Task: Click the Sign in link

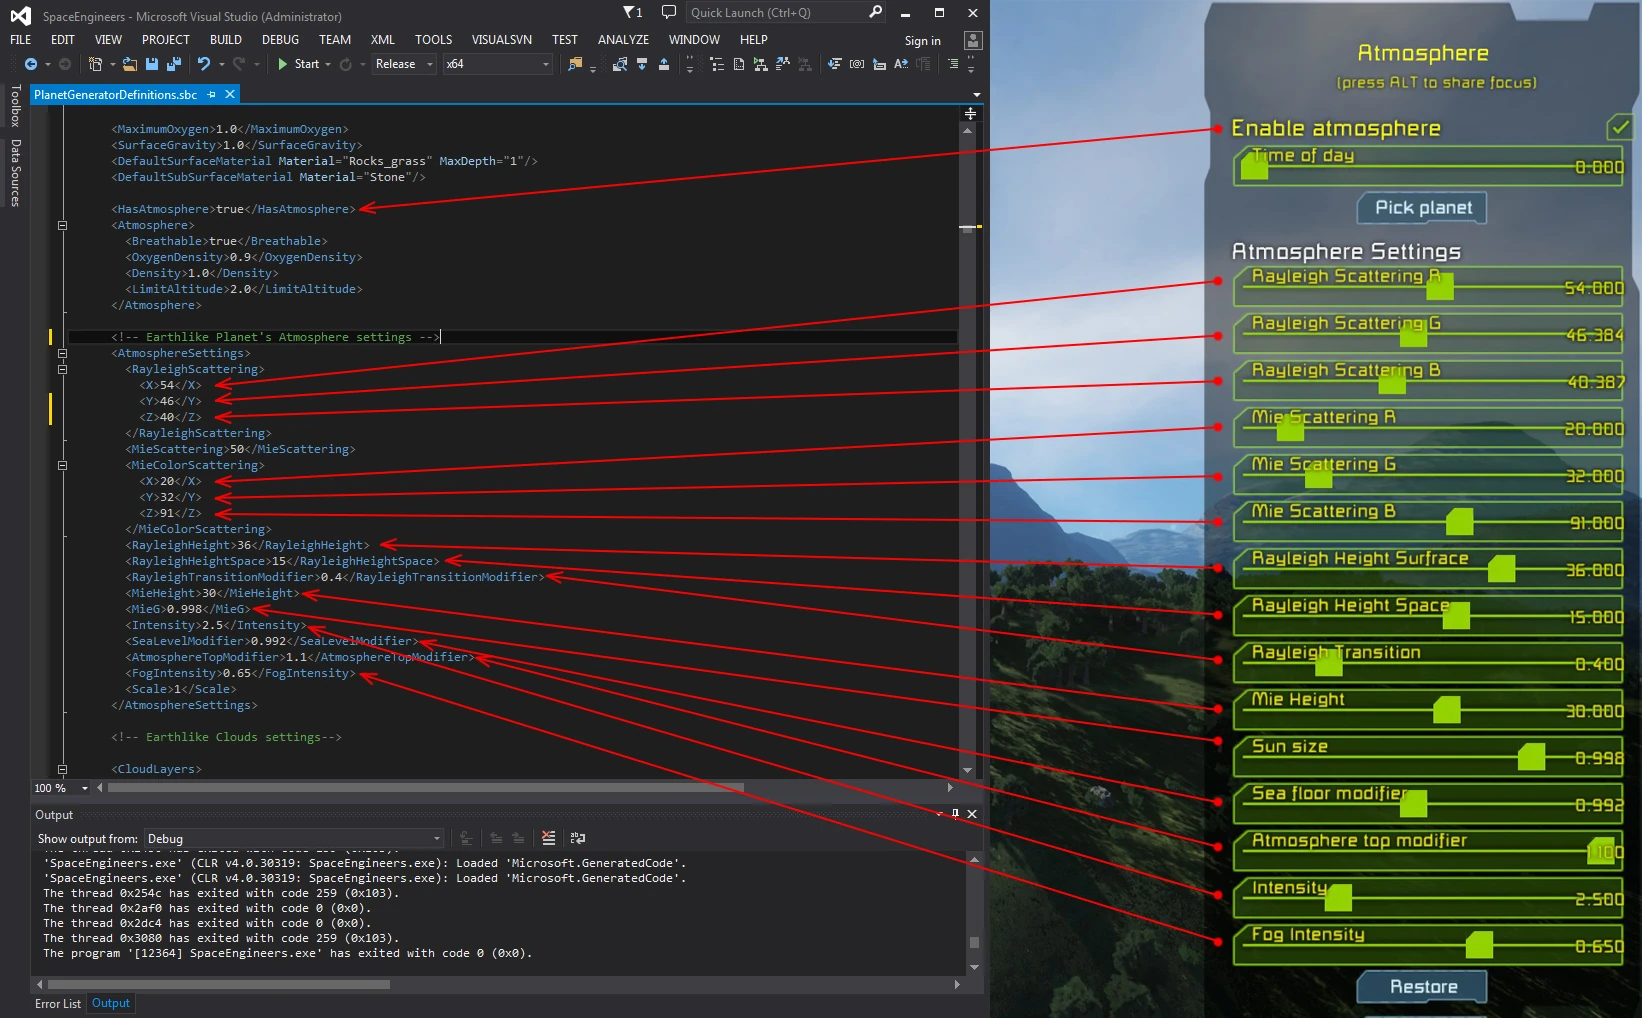Action: pyautogui.click(x=923, y=41)
